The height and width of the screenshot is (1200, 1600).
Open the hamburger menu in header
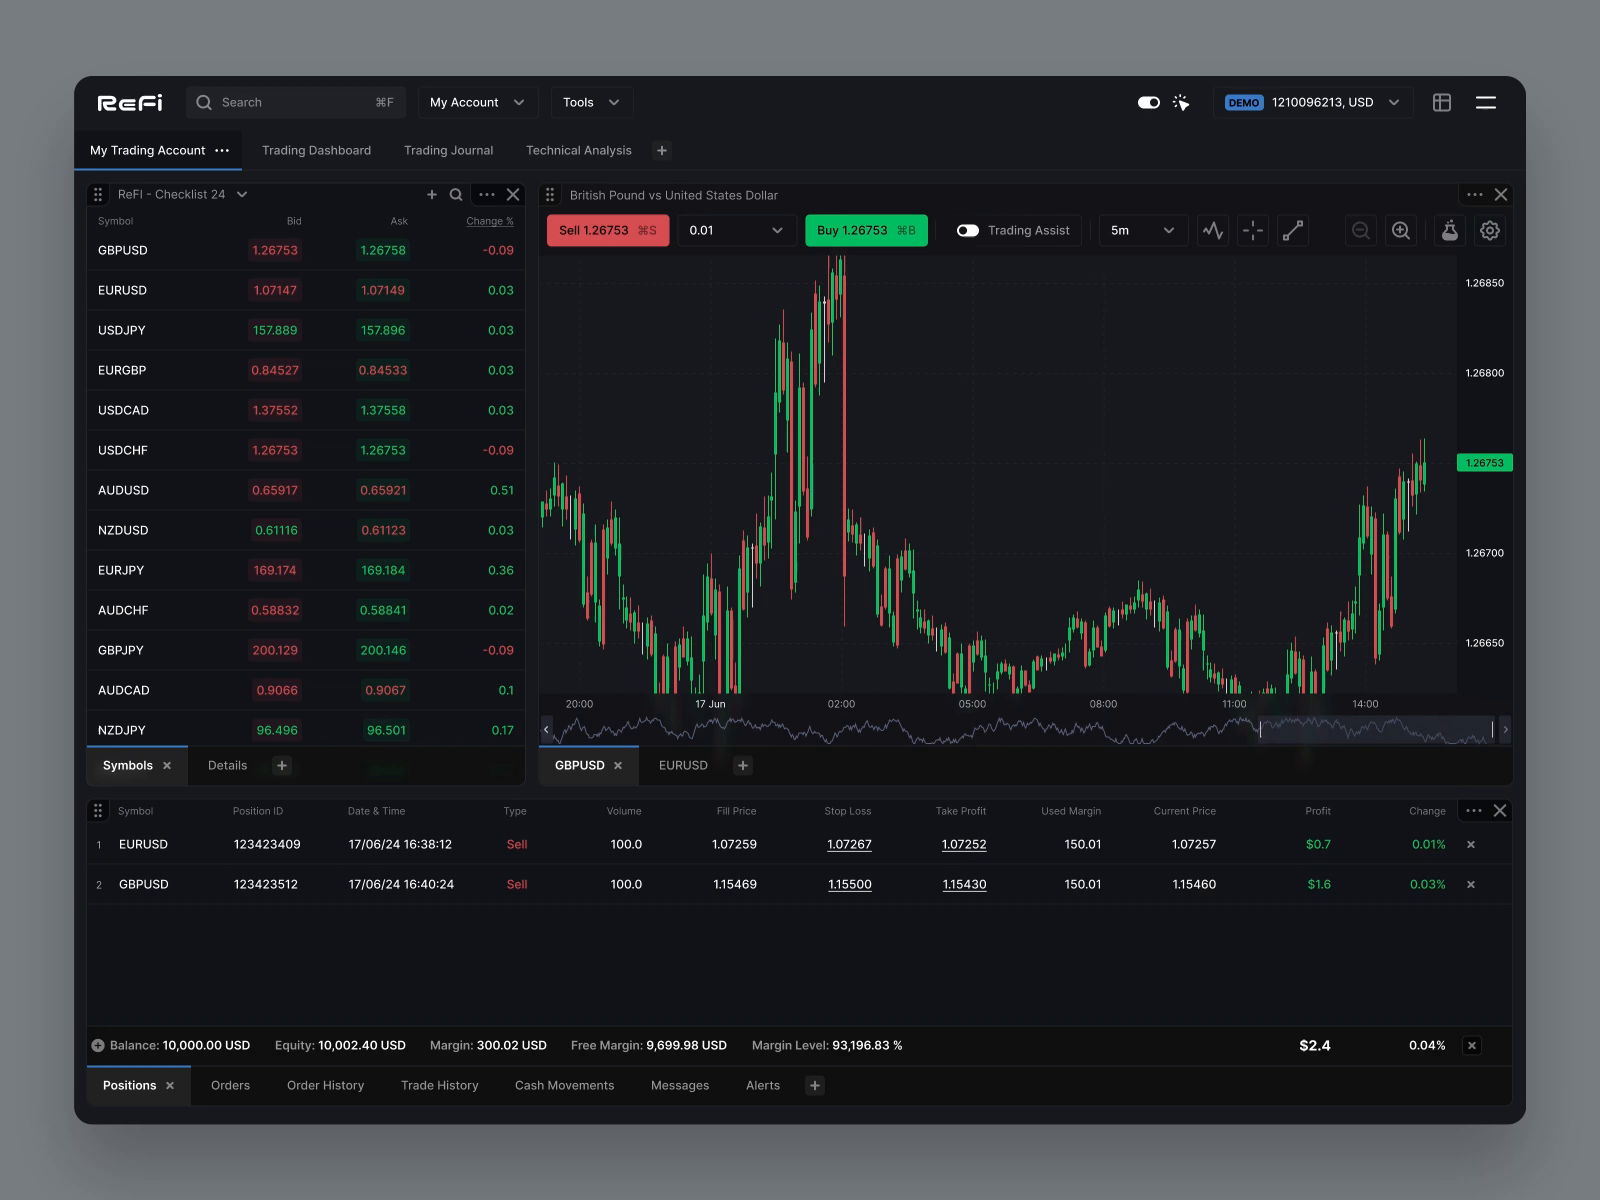coord(1486,102)
